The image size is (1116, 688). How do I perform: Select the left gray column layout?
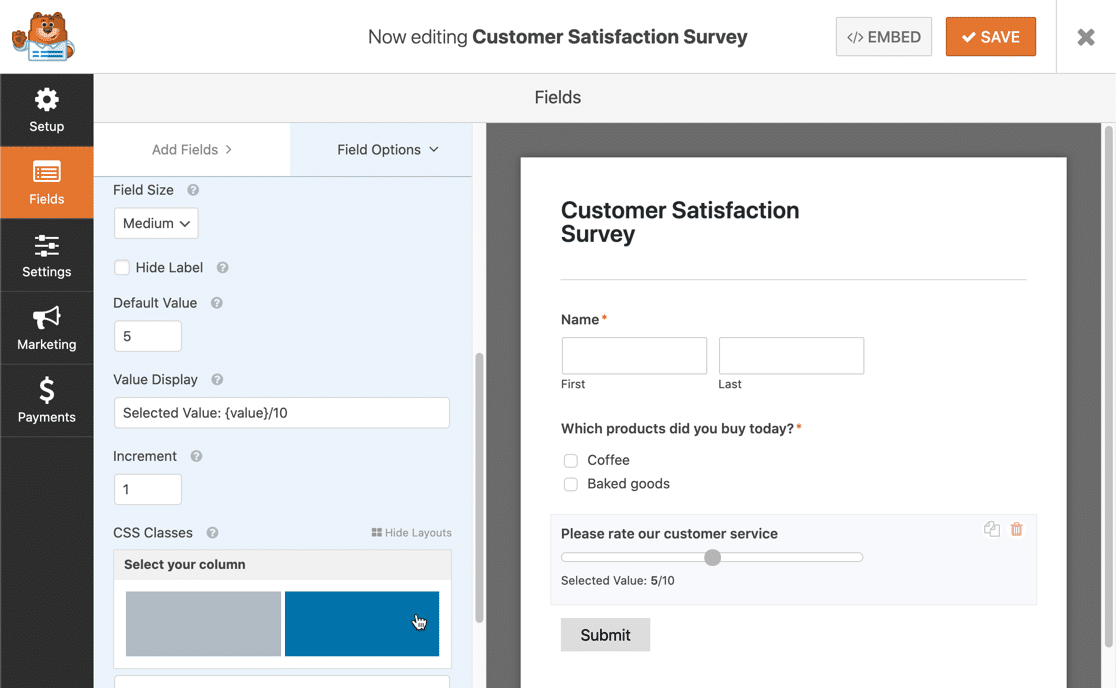click(203, 624)
